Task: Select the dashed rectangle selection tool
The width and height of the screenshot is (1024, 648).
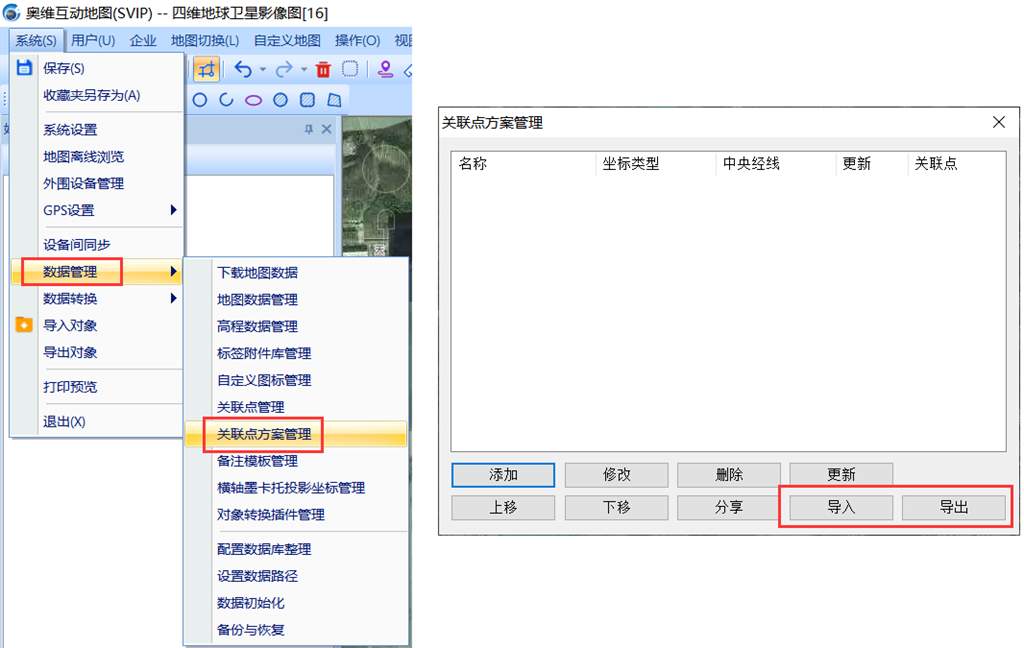Action: tap(350, 69)
